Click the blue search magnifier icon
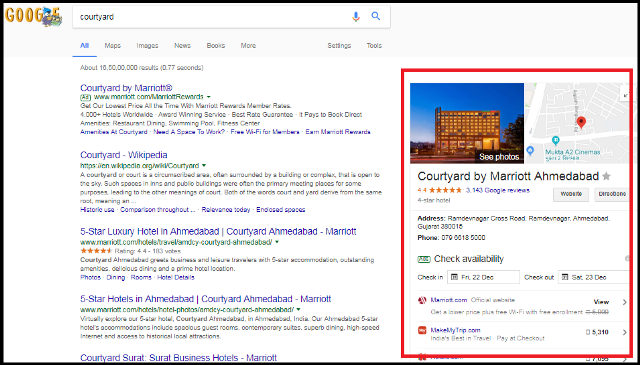This screenshot has height=365, width=640. tap(376, 16)
